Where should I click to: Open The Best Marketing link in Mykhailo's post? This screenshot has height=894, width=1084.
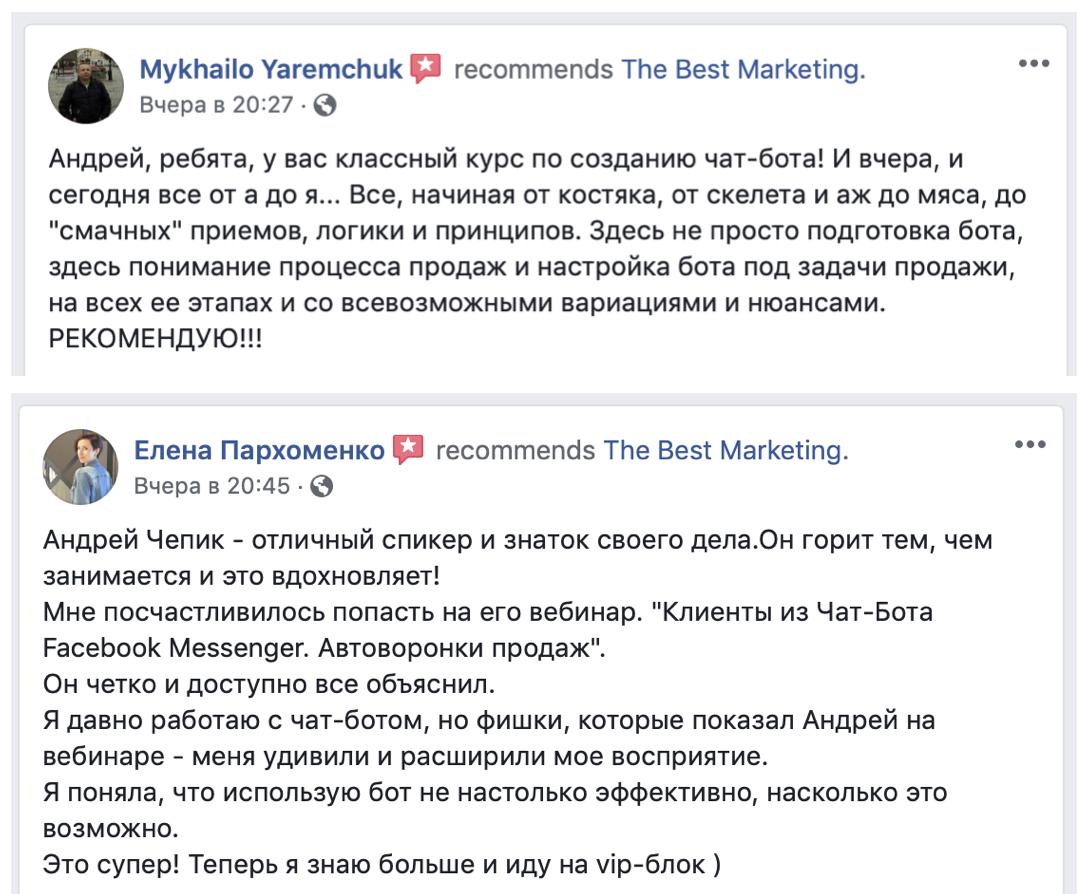pyautogui.click(x=741, y=69)
